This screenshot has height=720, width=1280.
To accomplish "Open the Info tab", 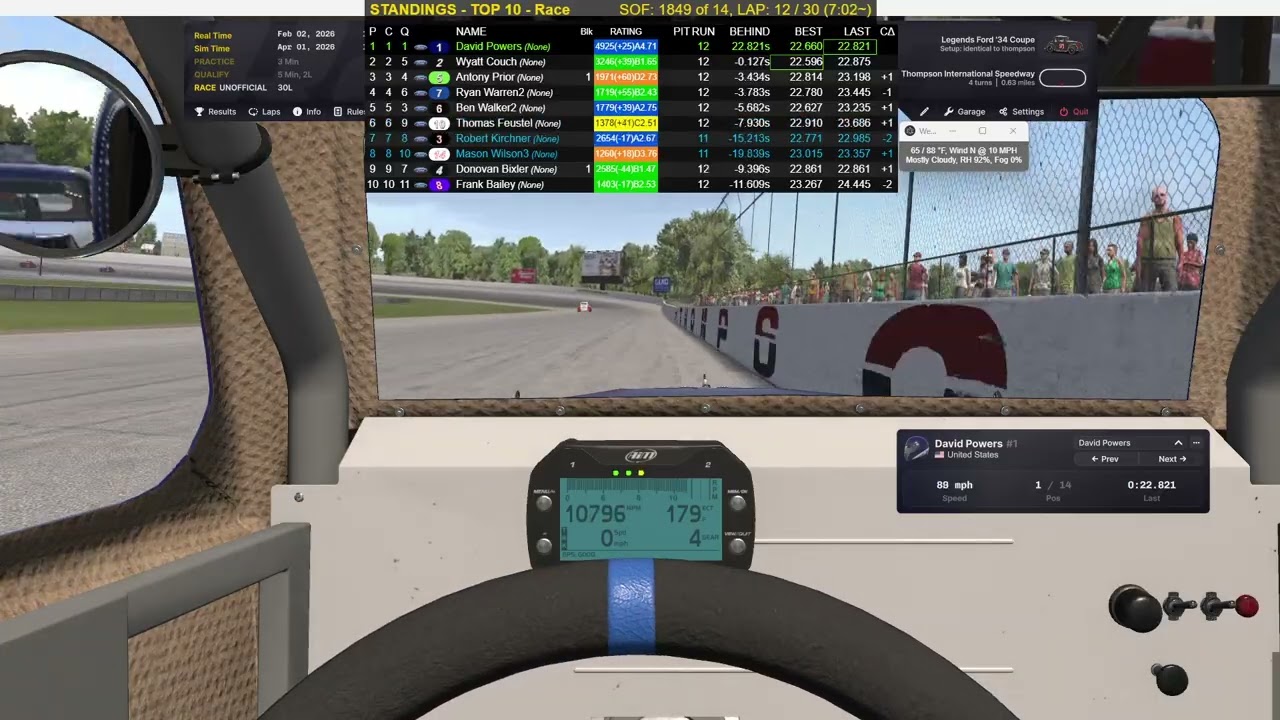I will point(307,112).
